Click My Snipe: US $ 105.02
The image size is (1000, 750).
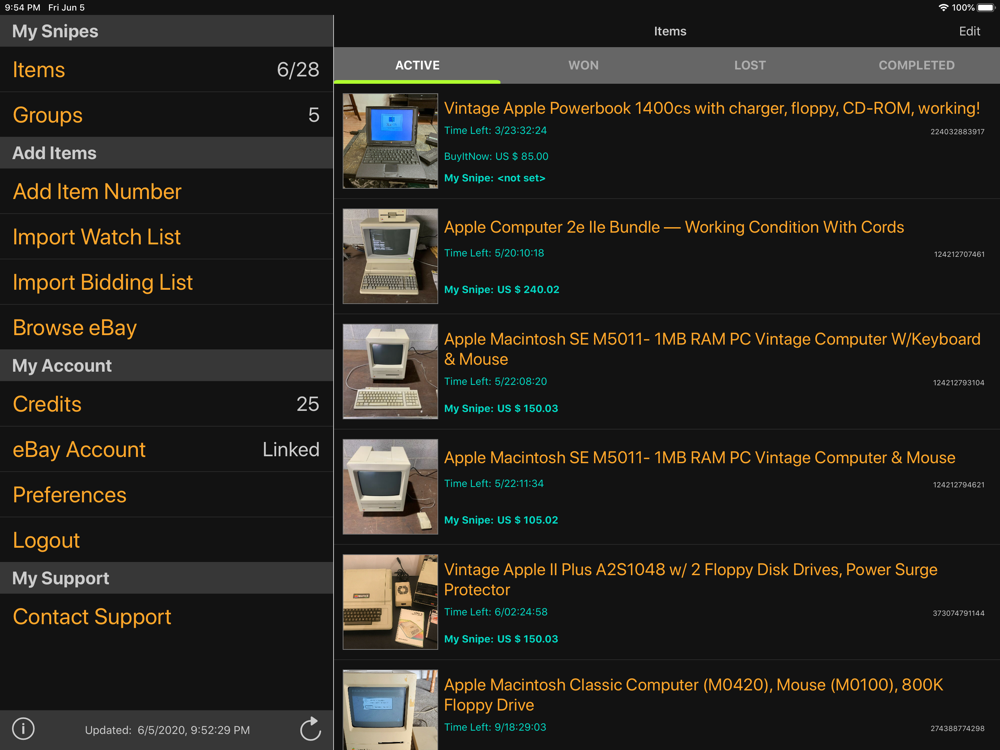[x=501, y=520]
